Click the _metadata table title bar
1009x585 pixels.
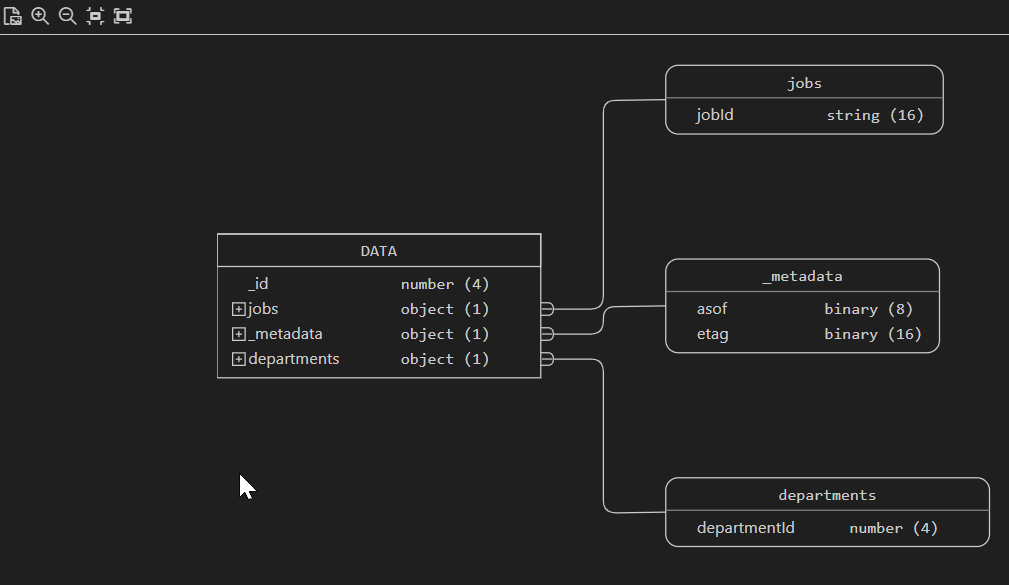tap(802, 276)
